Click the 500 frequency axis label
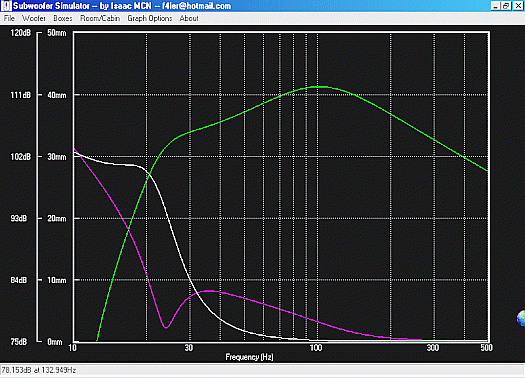The image size is (525, 378). click(486, 348)
